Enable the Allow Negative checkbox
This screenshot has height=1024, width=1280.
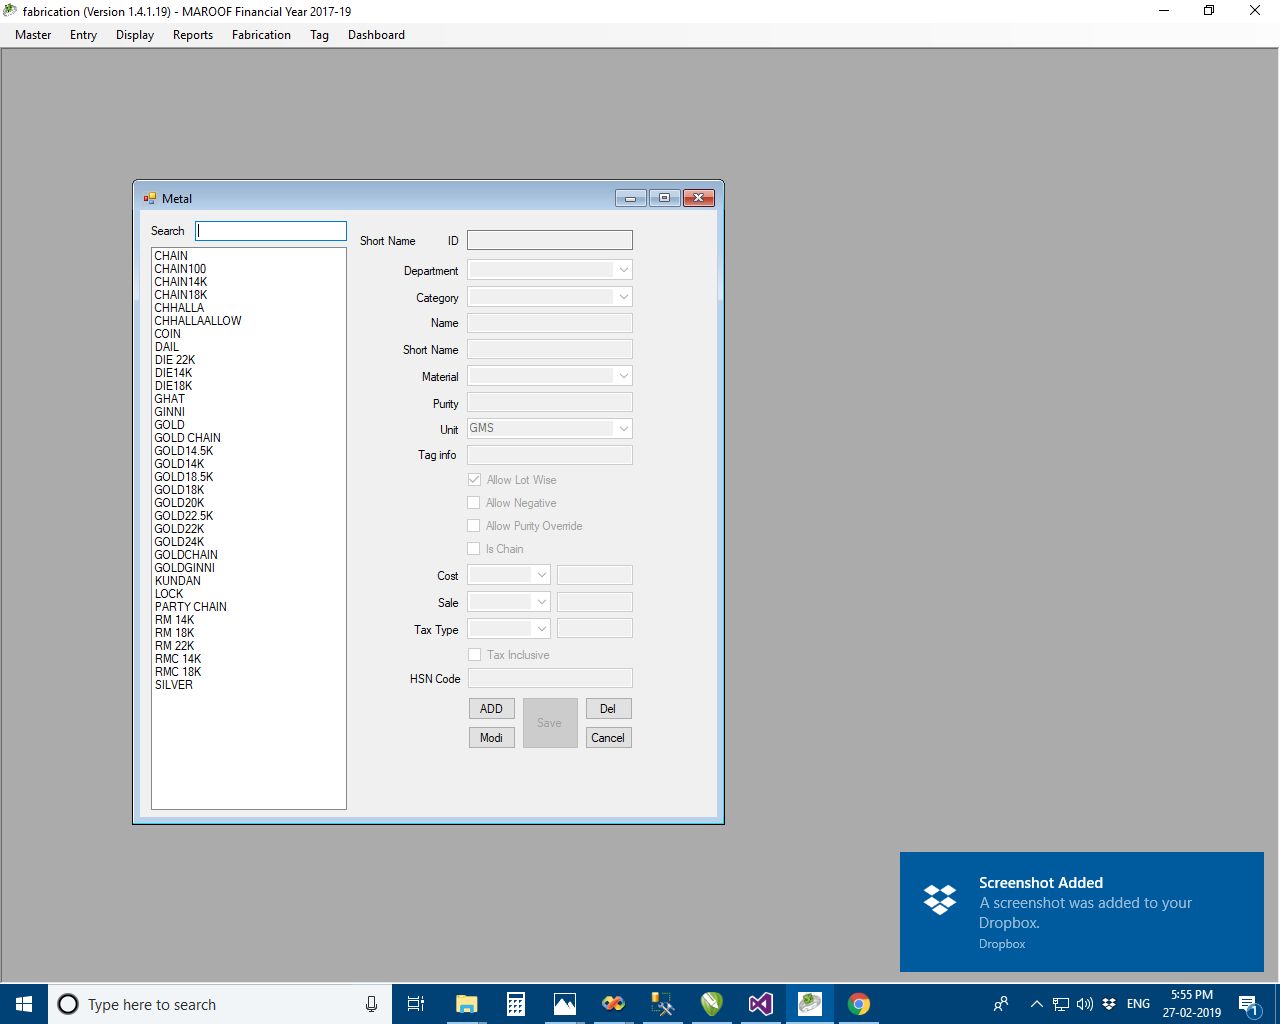tap(475, 503)
